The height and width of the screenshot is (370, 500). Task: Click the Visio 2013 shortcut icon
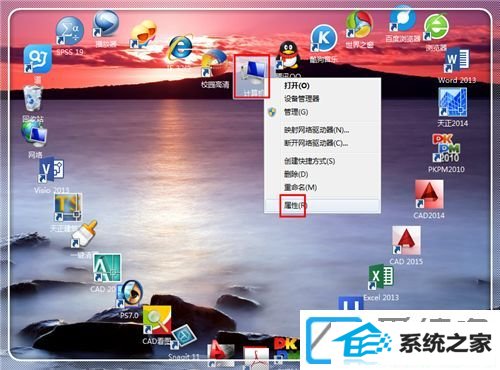click(52, 175)
